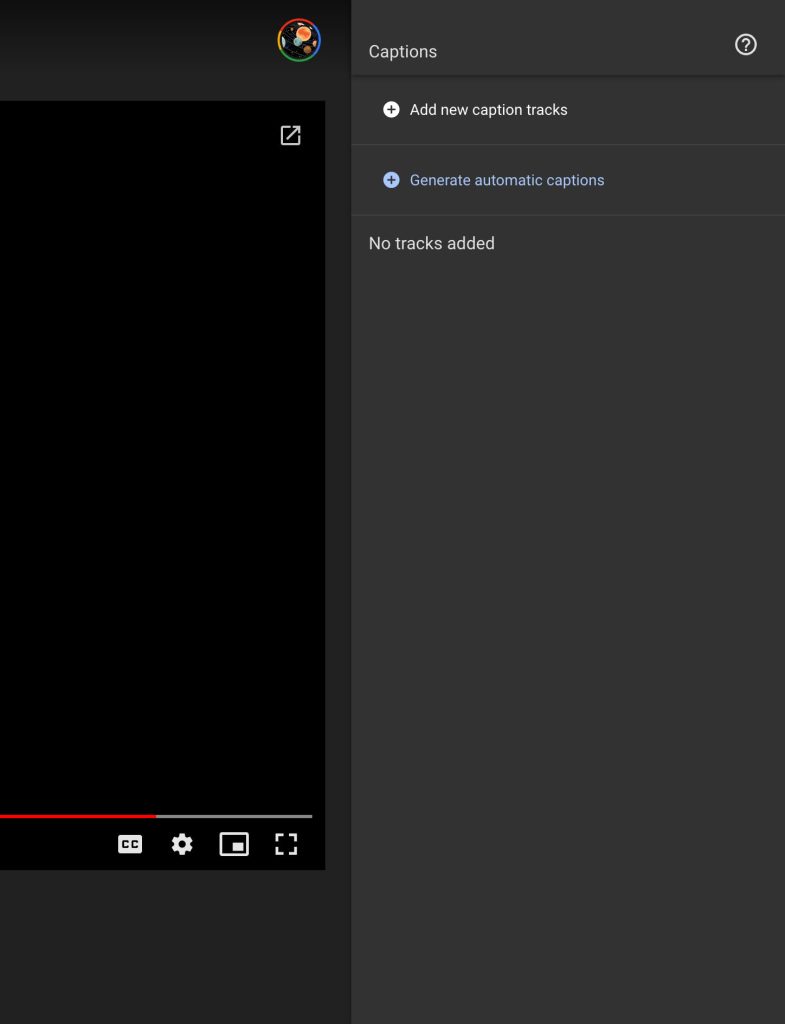Open video in new window icon
This screenshot has width=785, height=1024.
[x=290, y=136]
